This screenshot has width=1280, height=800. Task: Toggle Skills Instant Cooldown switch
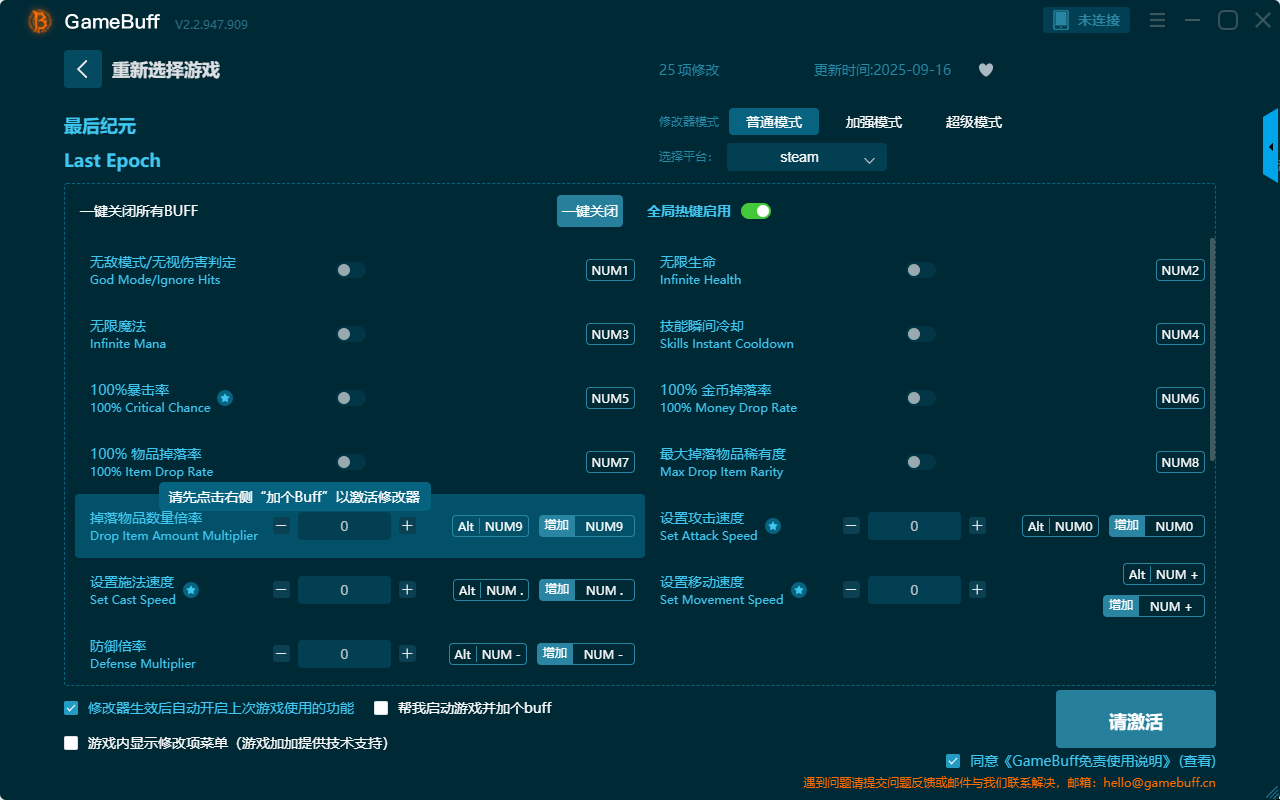(x=921, y=334)
